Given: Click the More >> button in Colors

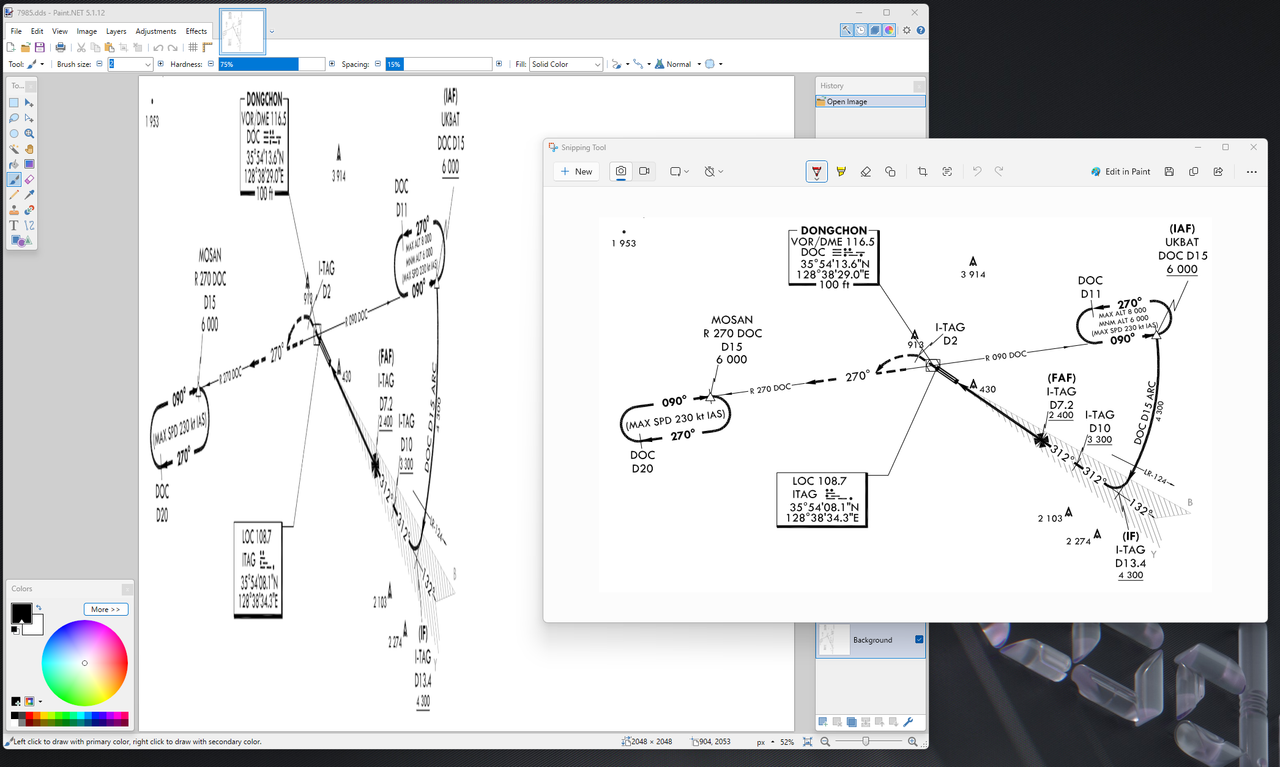Looking at the screenshot, I should tap(106, 609).
